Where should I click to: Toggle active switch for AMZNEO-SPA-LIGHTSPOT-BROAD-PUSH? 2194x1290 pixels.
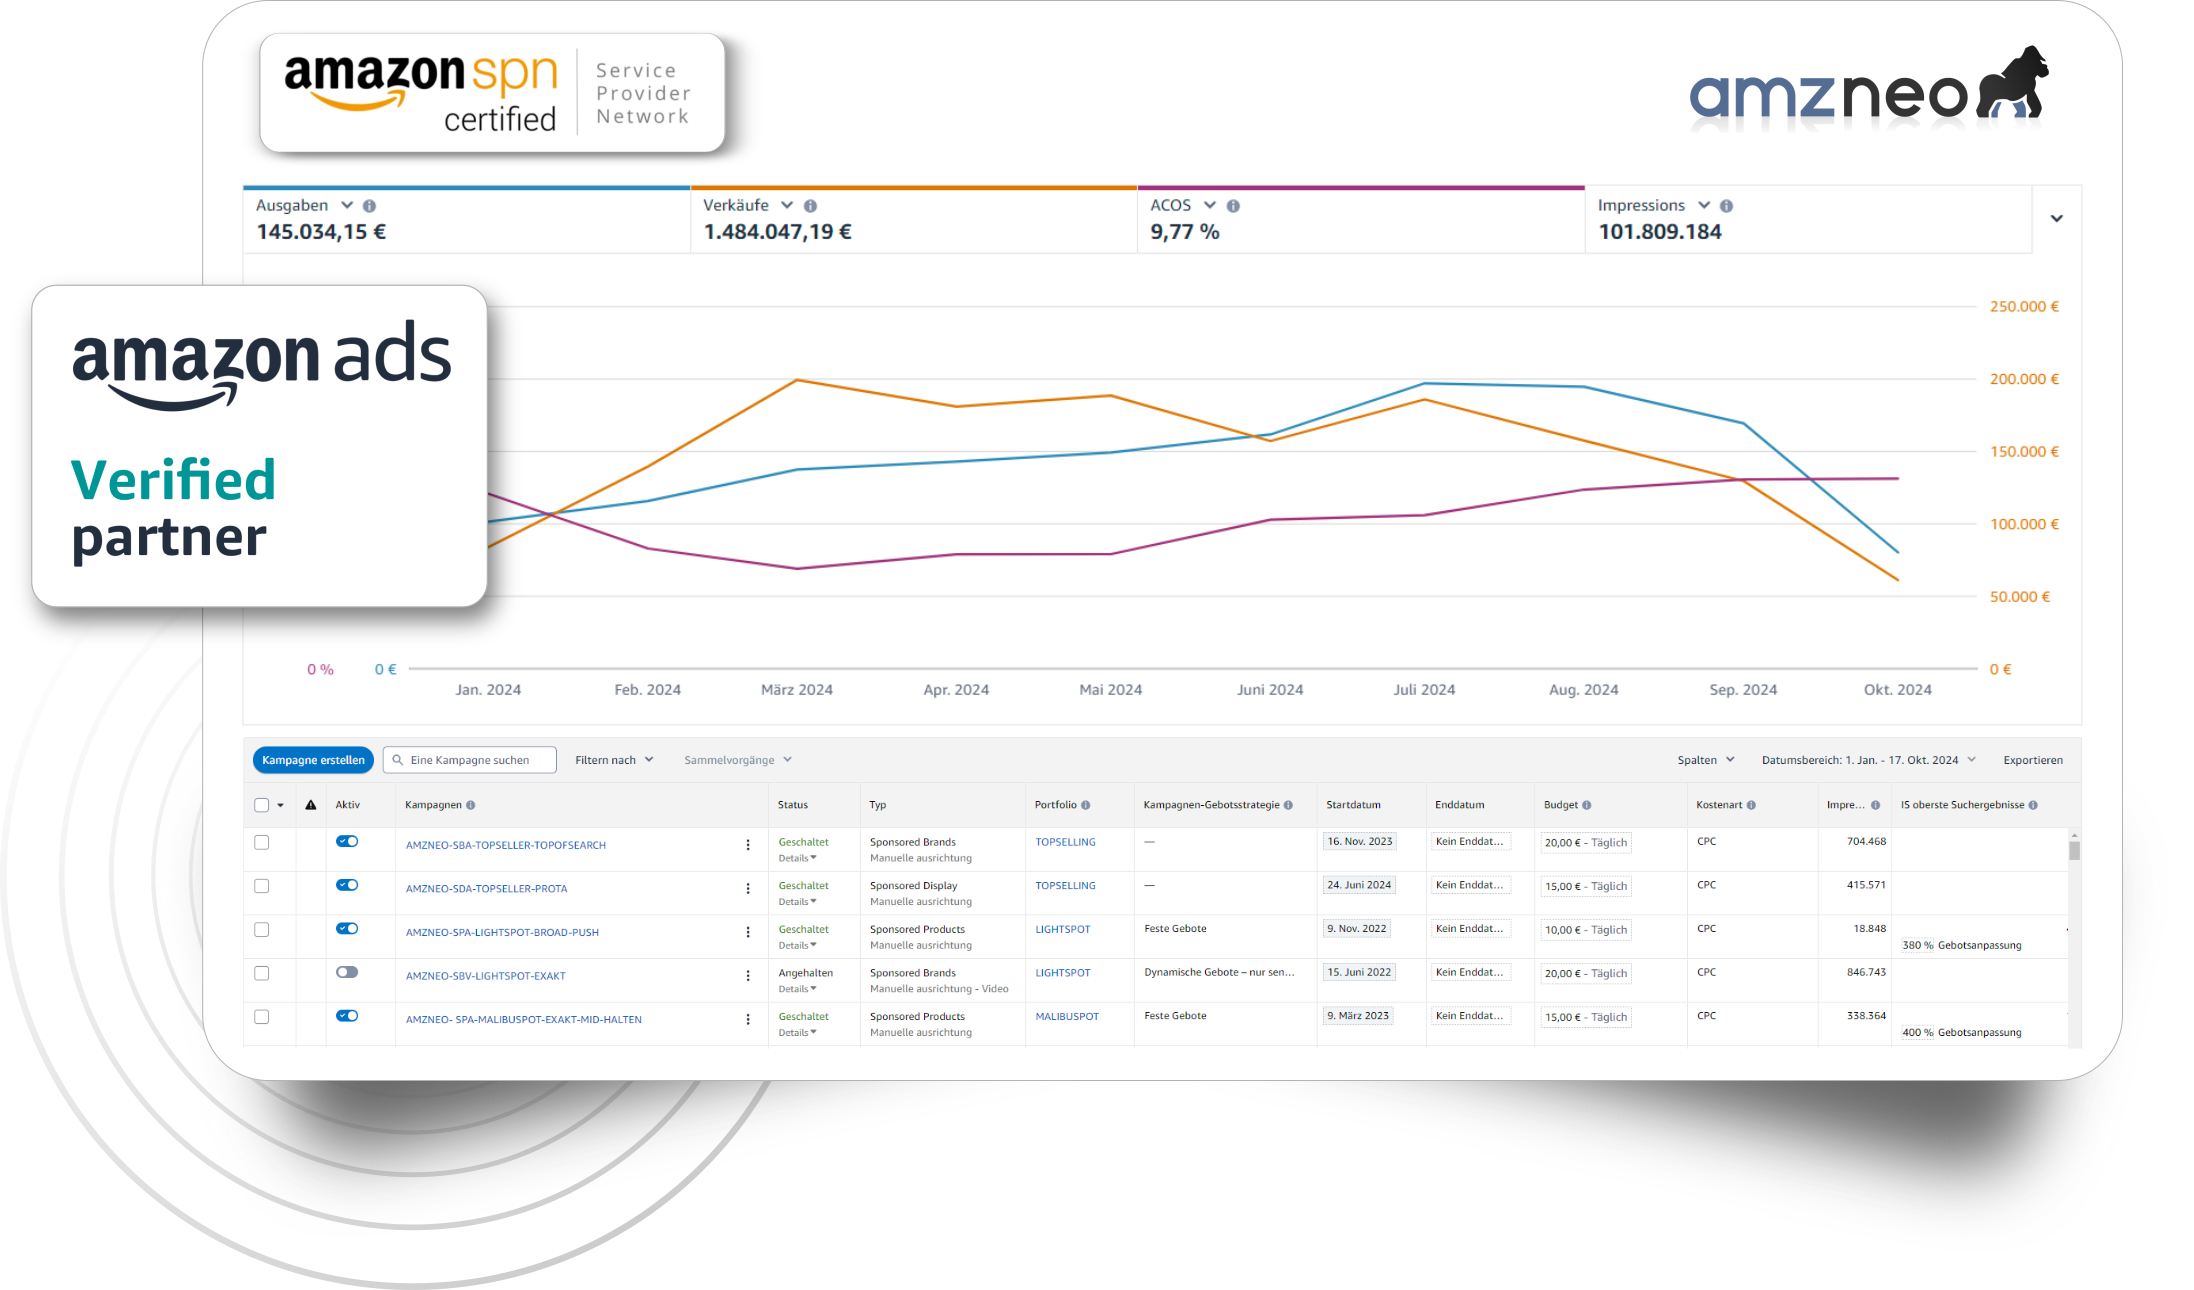click(347, 928)
